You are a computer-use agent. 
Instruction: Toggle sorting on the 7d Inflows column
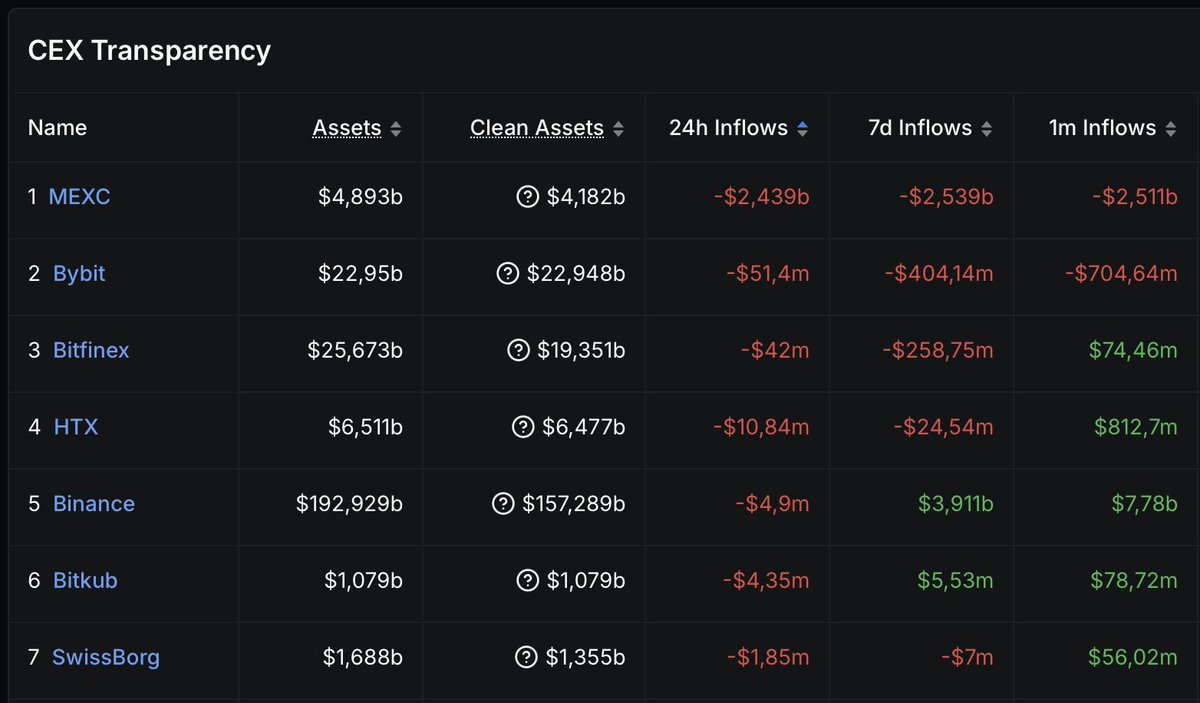coord(986,127)
